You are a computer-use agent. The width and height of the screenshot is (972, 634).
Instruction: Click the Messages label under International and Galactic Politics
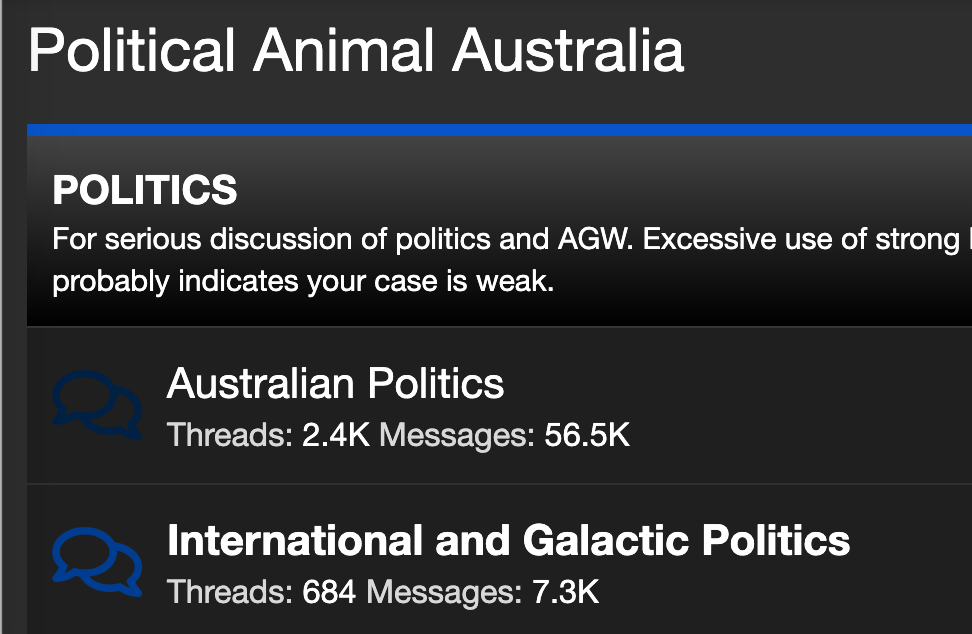(444, 592)
